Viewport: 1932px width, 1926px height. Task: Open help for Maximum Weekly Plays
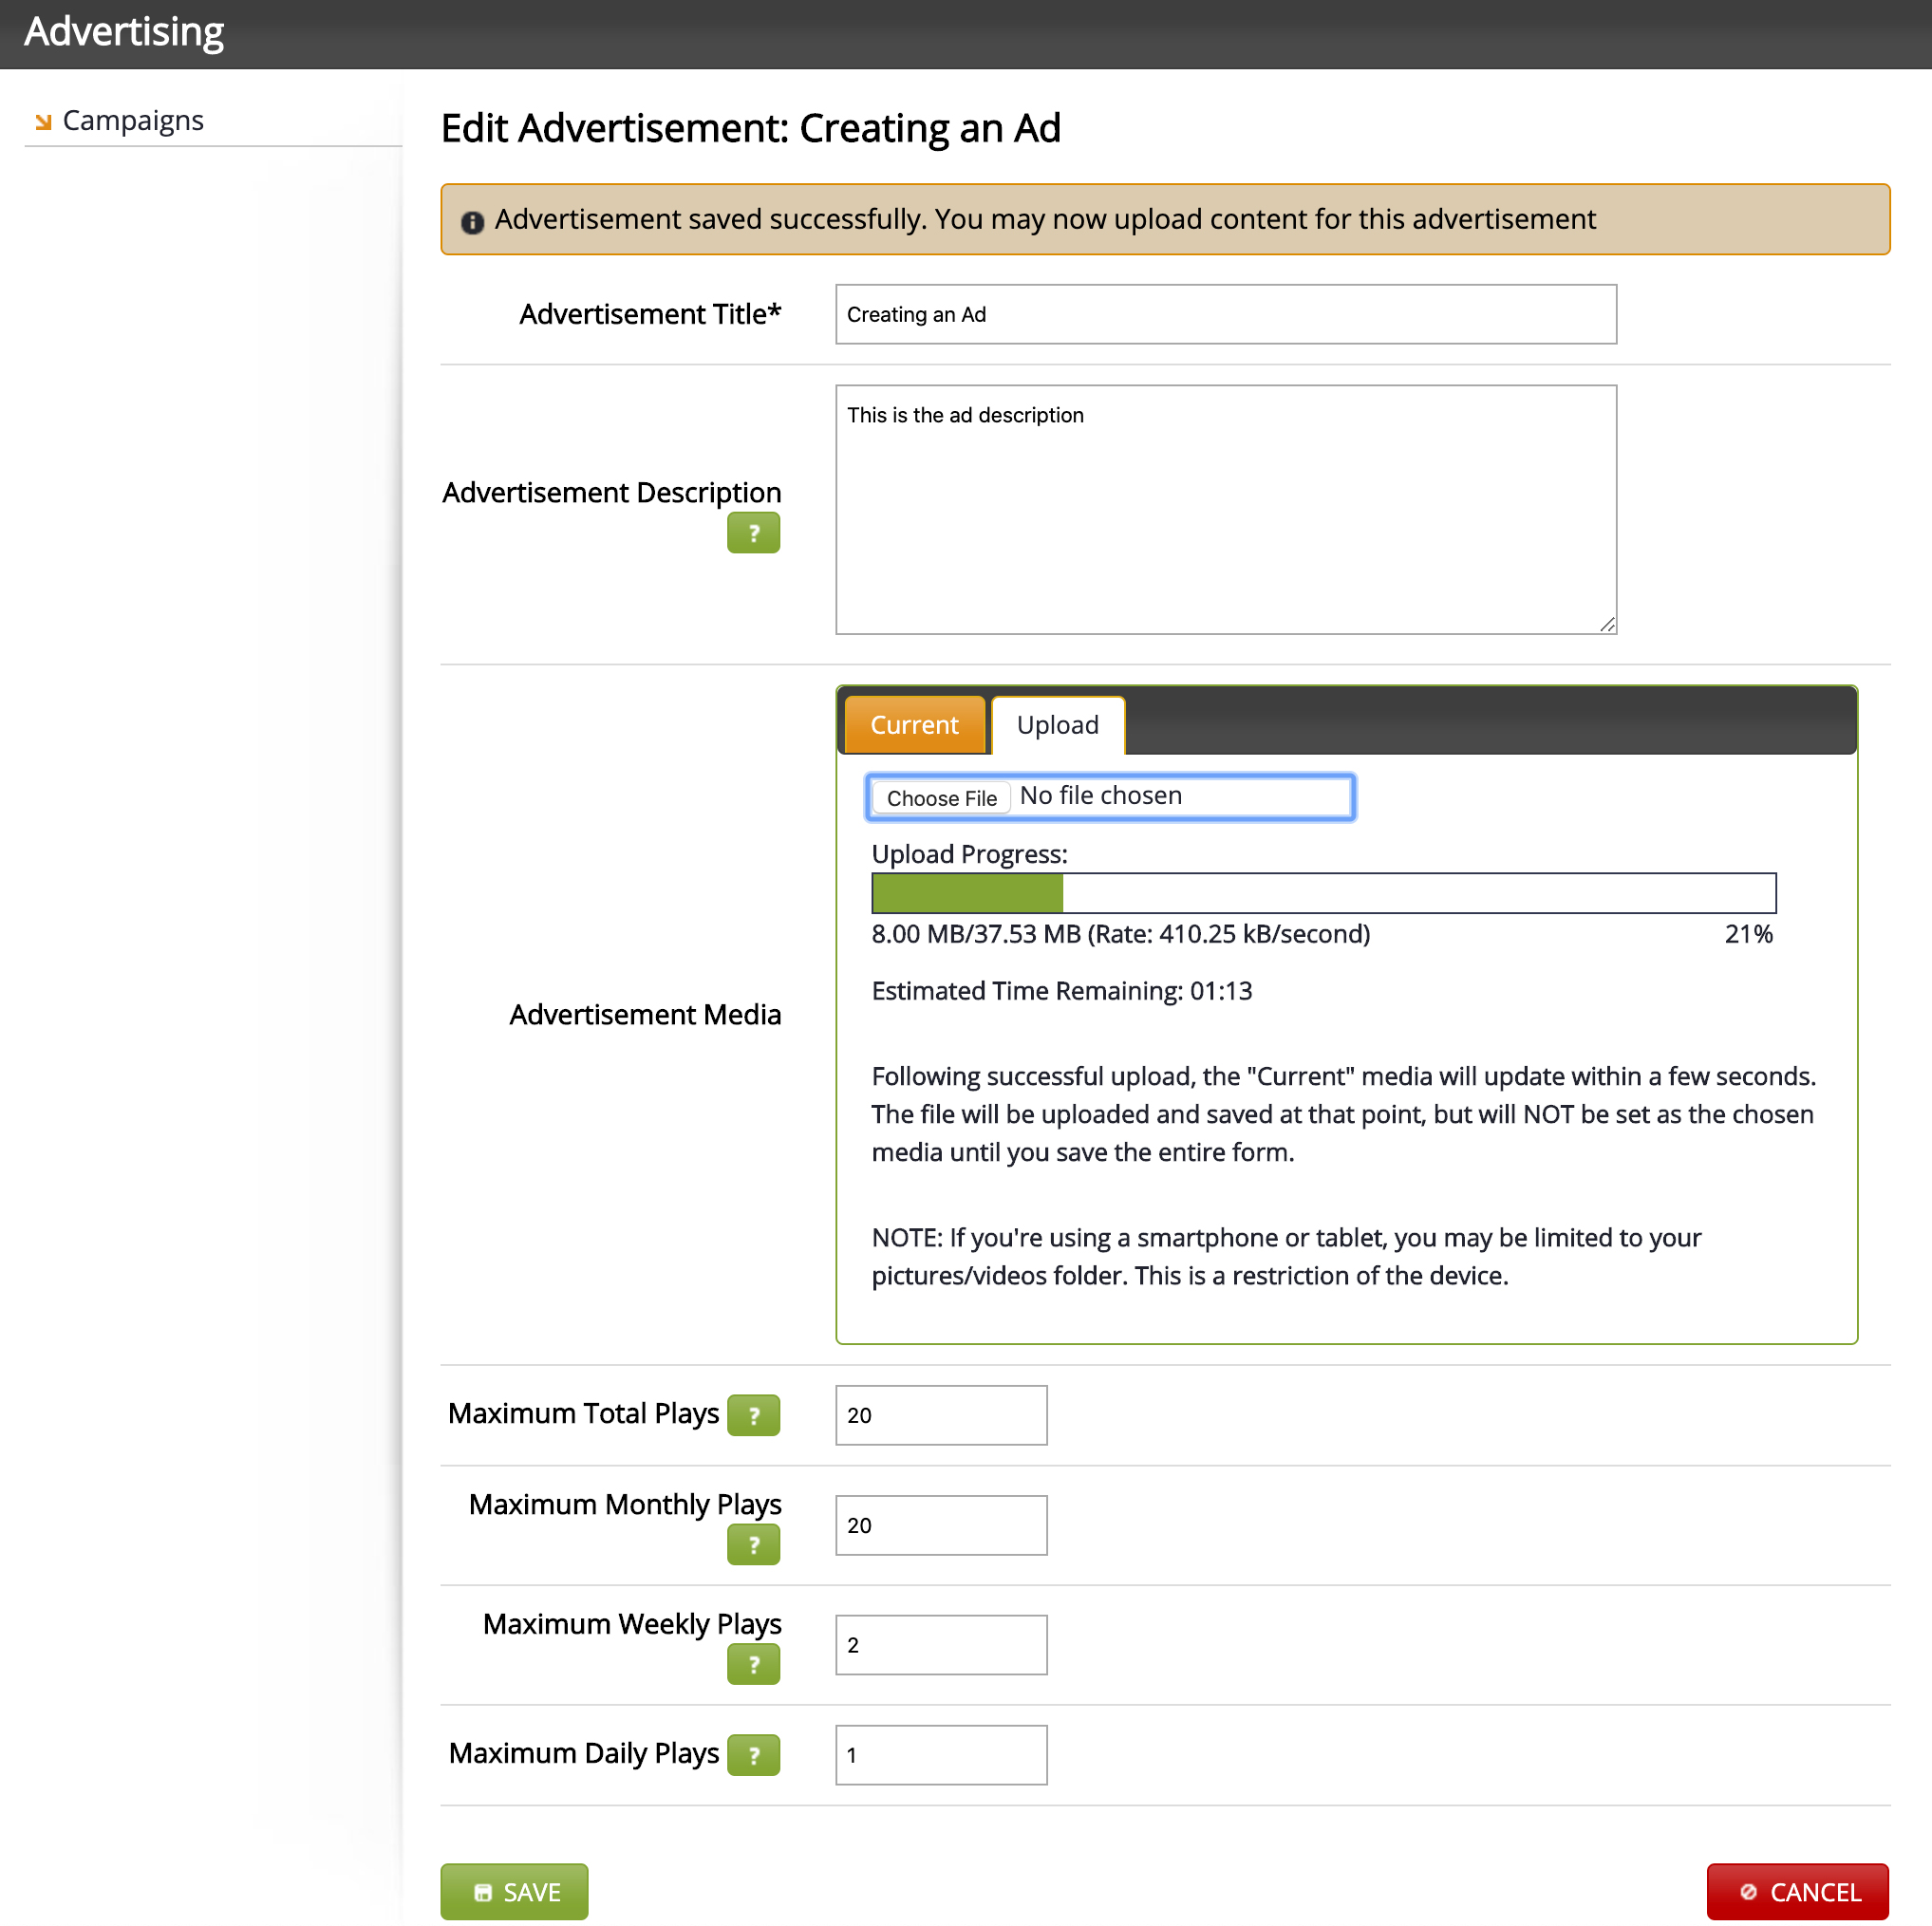(x=753, y=1664)
